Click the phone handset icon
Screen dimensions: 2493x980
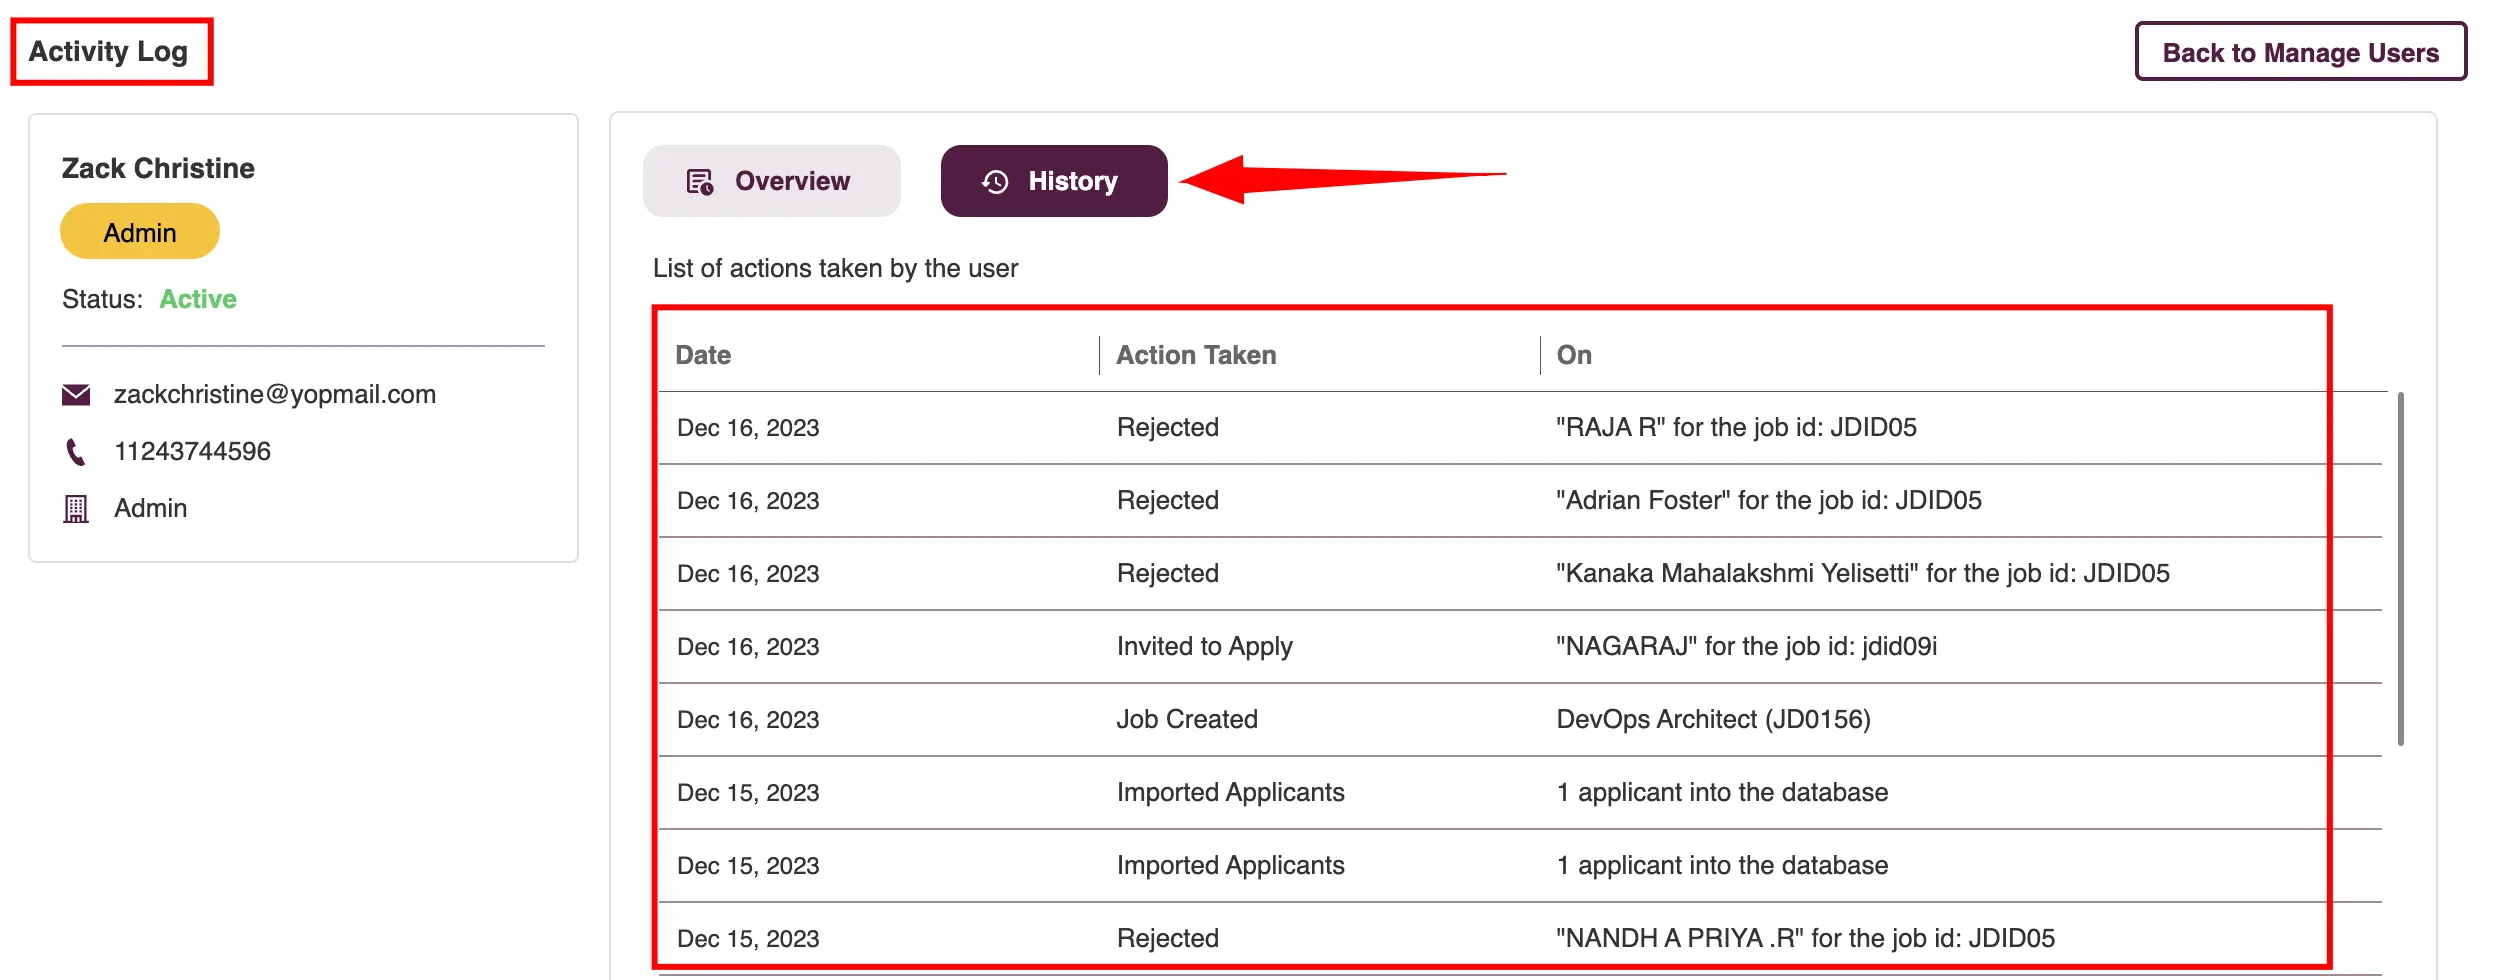pos(75,452)
